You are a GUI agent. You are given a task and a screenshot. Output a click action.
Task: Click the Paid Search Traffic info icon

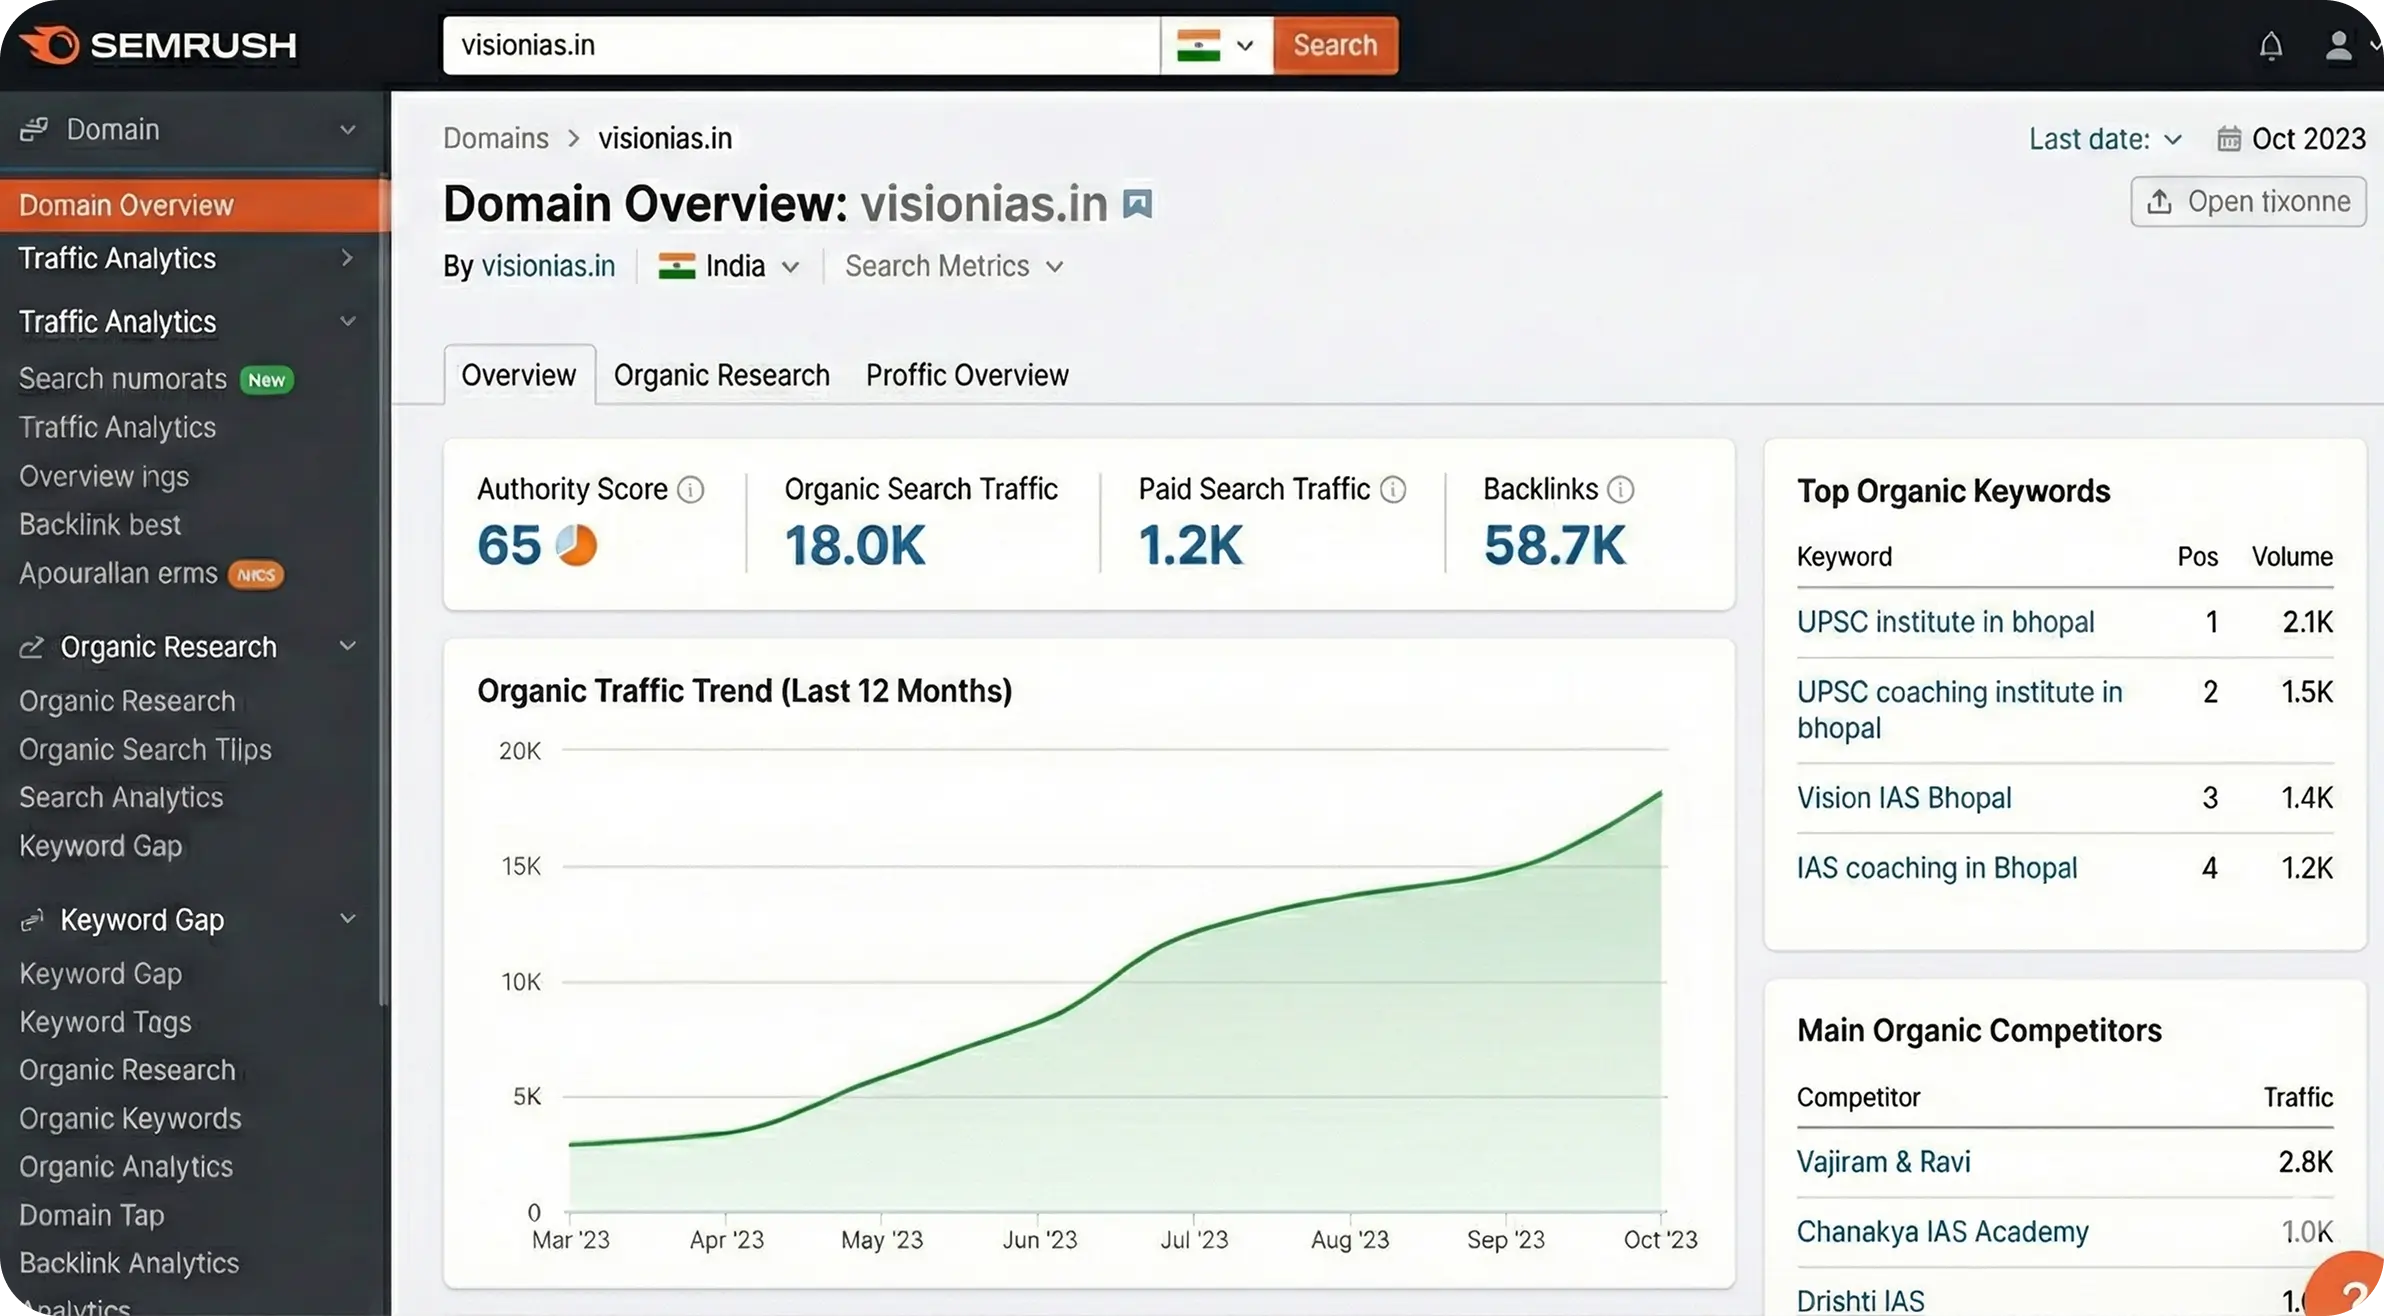coord(1393,490)
